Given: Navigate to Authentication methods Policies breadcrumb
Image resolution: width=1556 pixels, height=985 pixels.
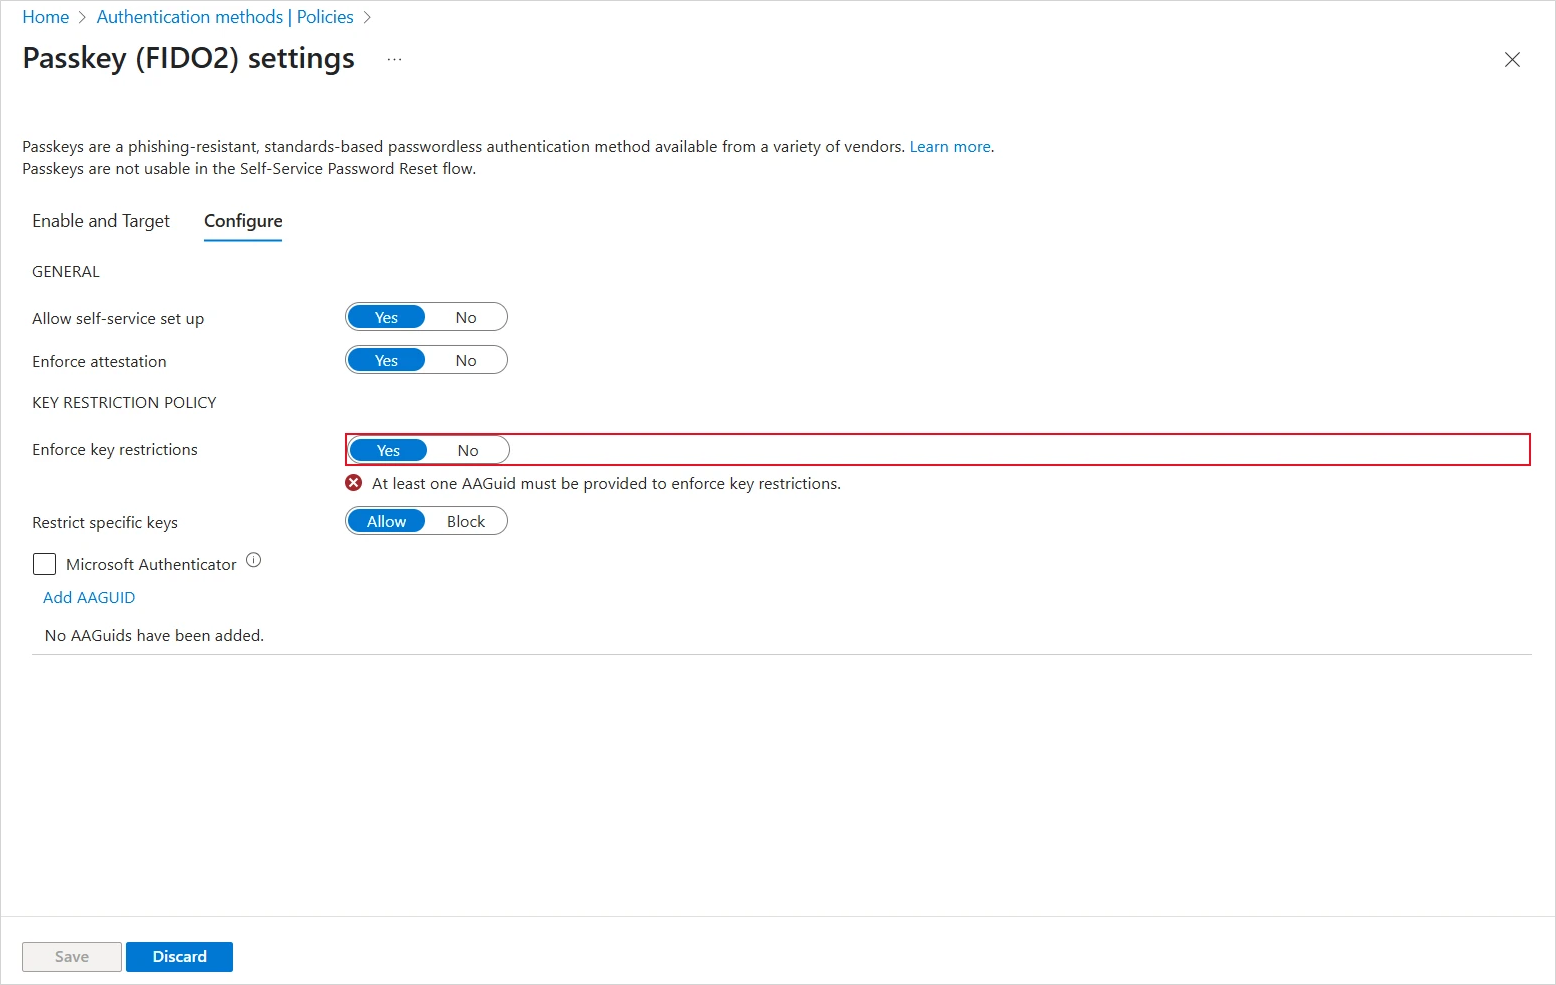Looking at the screenshot, I should coord(225,17).
